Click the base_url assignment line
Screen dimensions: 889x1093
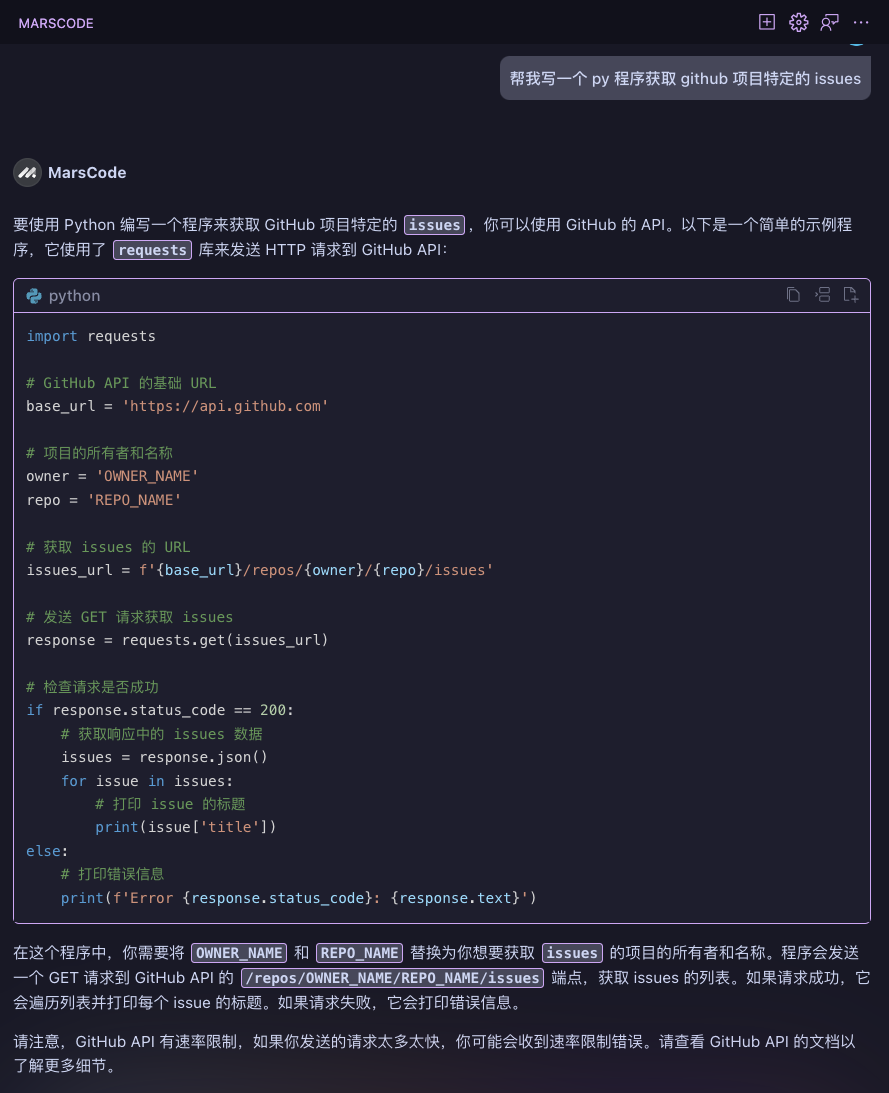[x=177, y=406]
